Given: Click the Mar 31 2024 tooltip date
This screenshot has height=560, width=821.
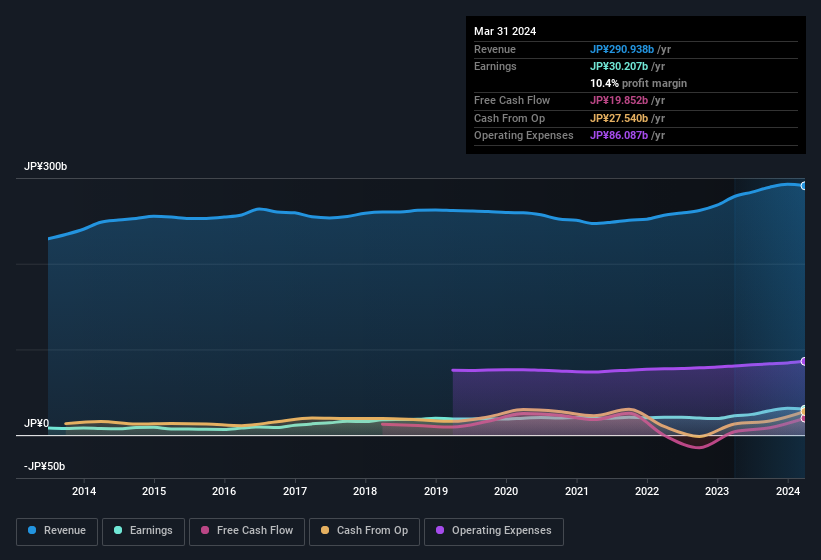Looking at the screenshot, I should [x=505, y=31].
